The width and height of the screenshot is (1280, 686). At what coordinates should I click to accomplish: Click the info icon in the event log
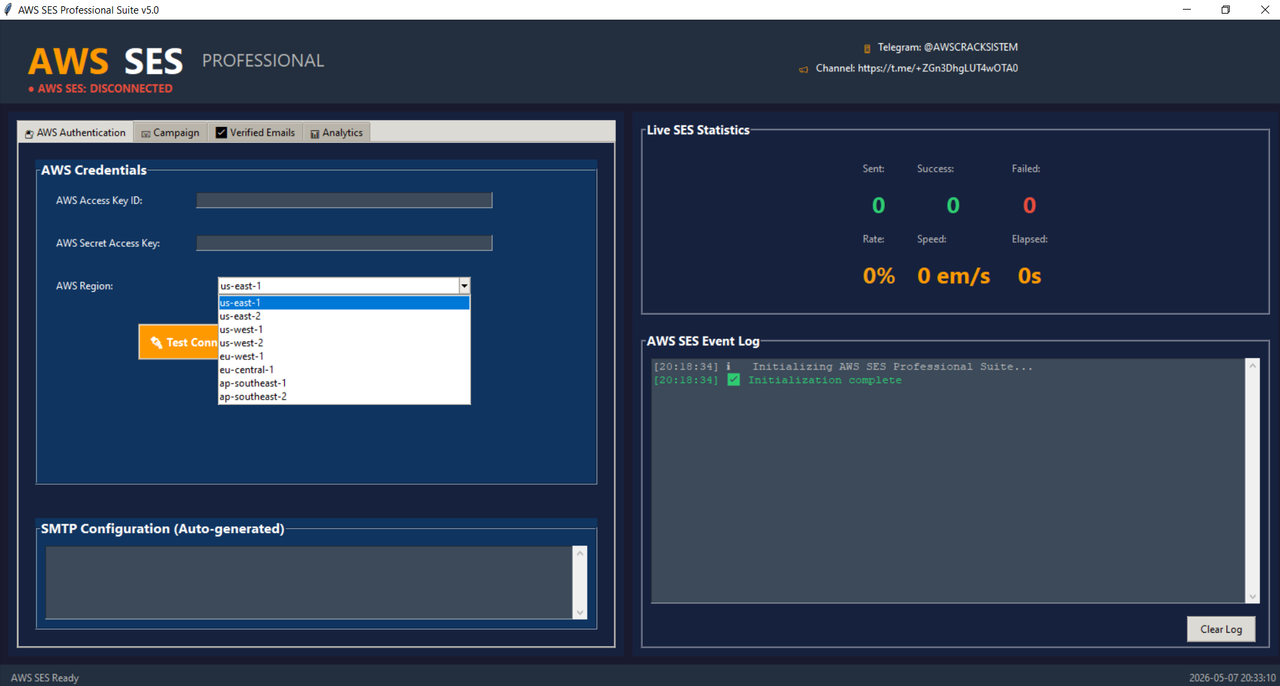pyautogui.click(x=729, y=367)
